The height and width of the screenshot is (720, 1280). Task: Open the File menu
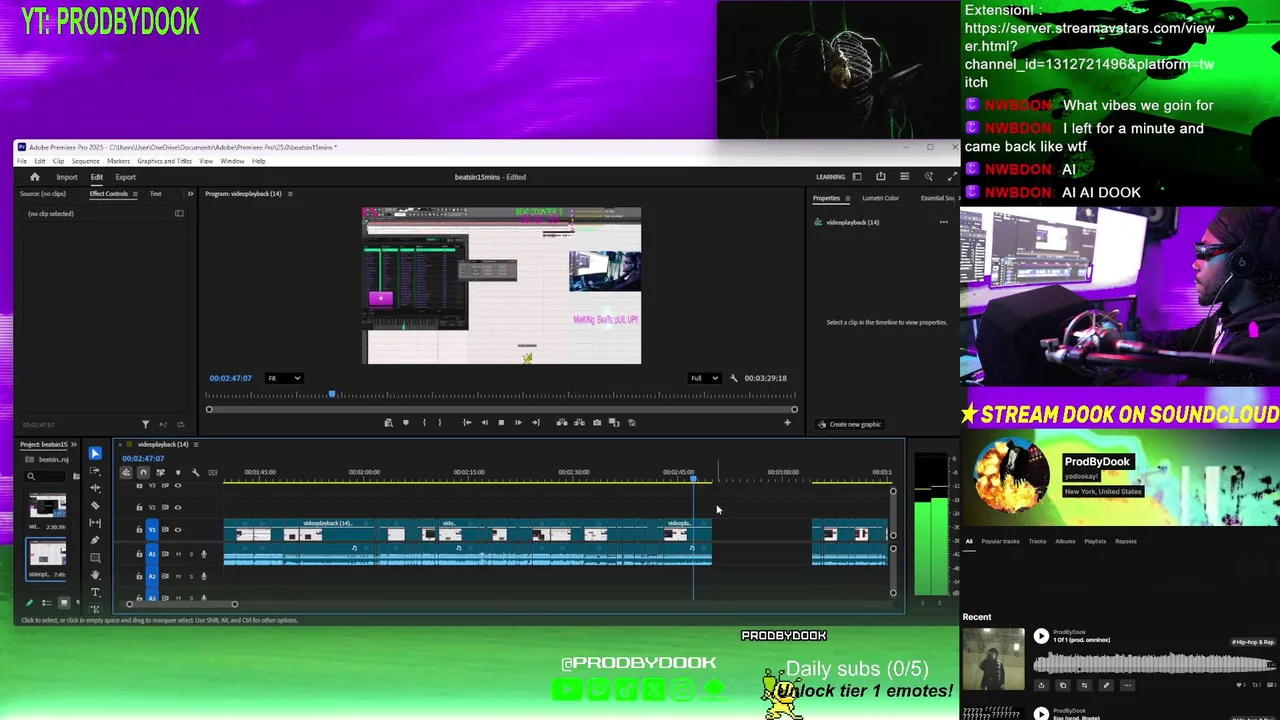(22, 161)
